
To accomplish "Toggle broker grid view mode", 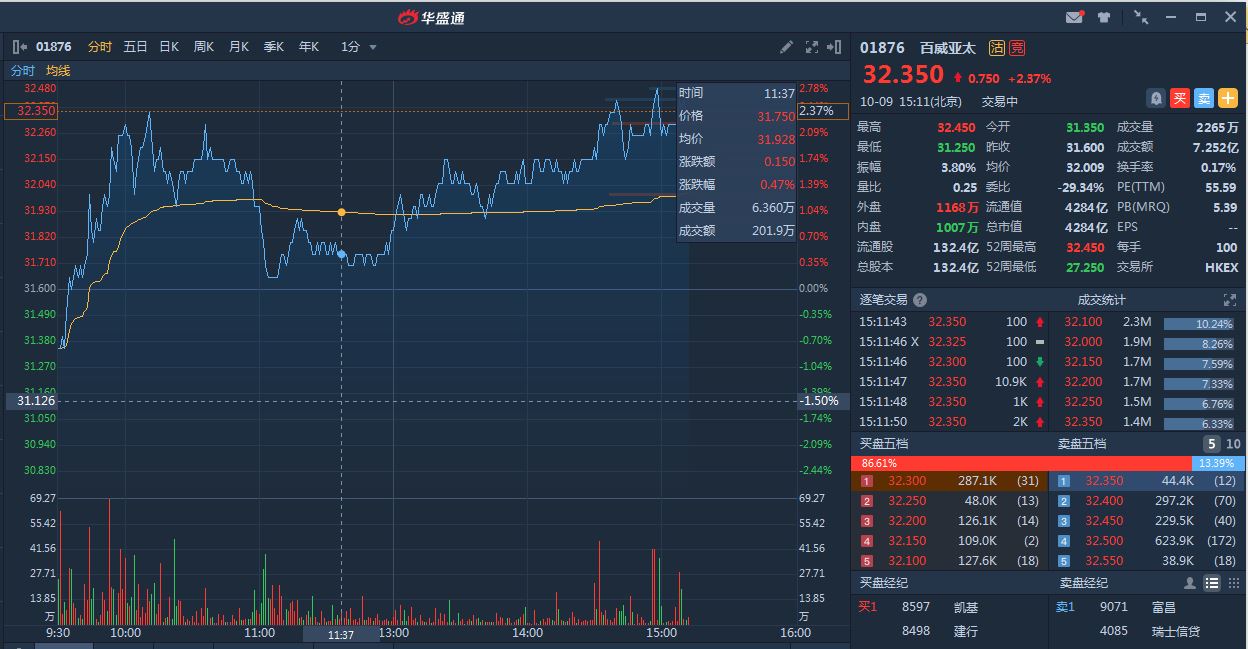I will click(x=1233, y=583).
